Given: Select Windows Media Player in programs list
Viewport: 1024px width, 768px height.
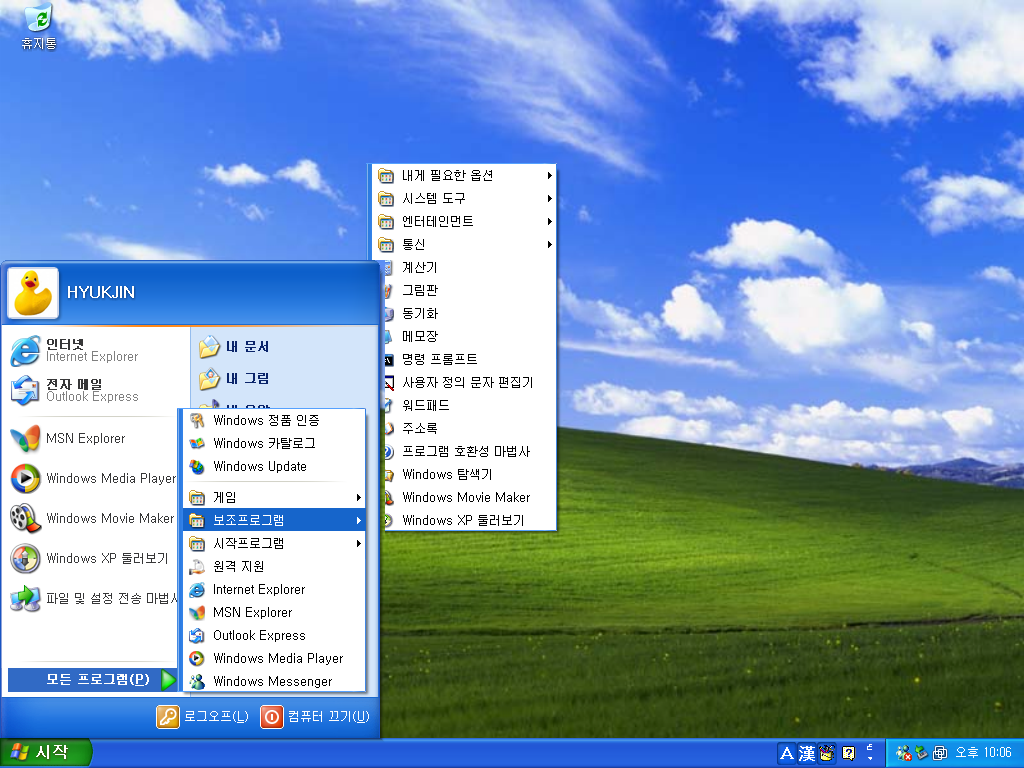Looking at the screenshot, I should (274, 658).
